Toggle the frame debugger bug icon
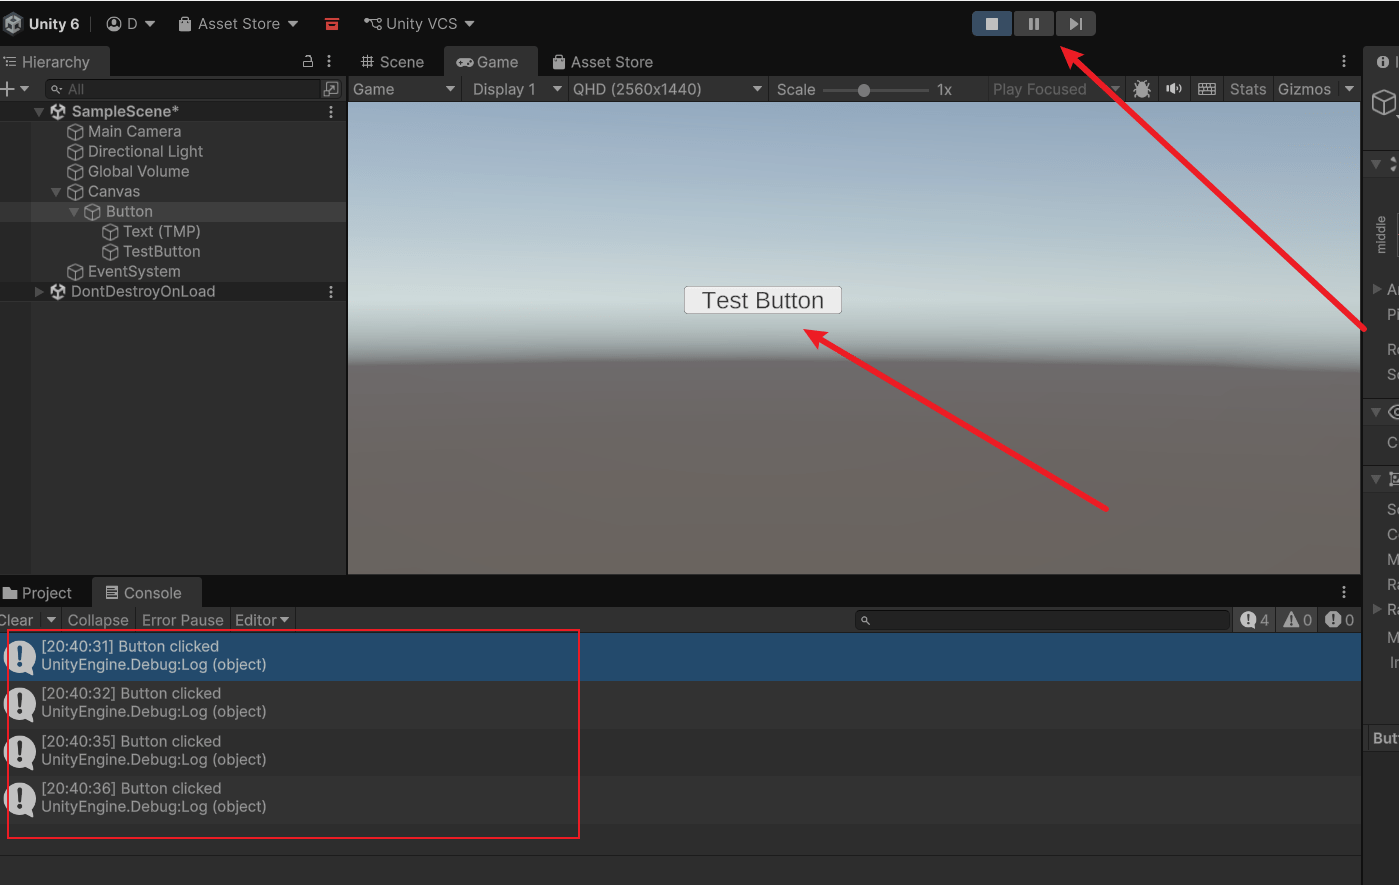1399x885 pixels. 1141,89
